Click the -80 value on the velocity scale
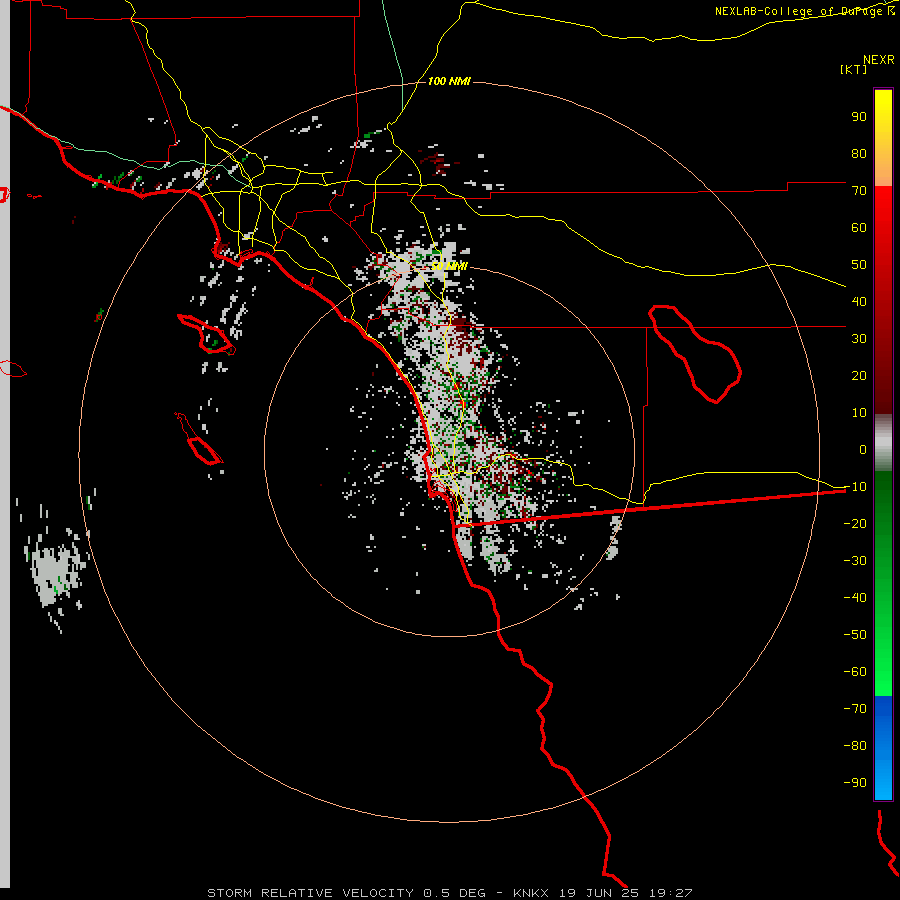This screenshot has width=900, height=900. pos(855,746)
